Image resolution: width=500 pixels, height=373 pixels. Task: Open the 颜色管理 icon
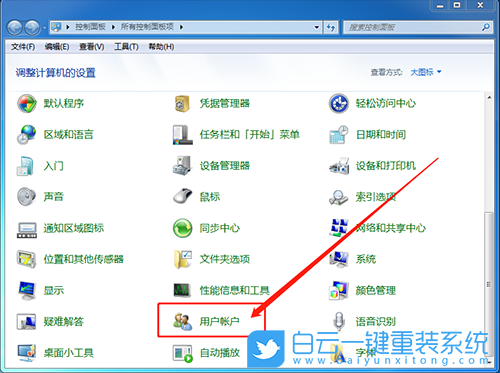[339, 290]
